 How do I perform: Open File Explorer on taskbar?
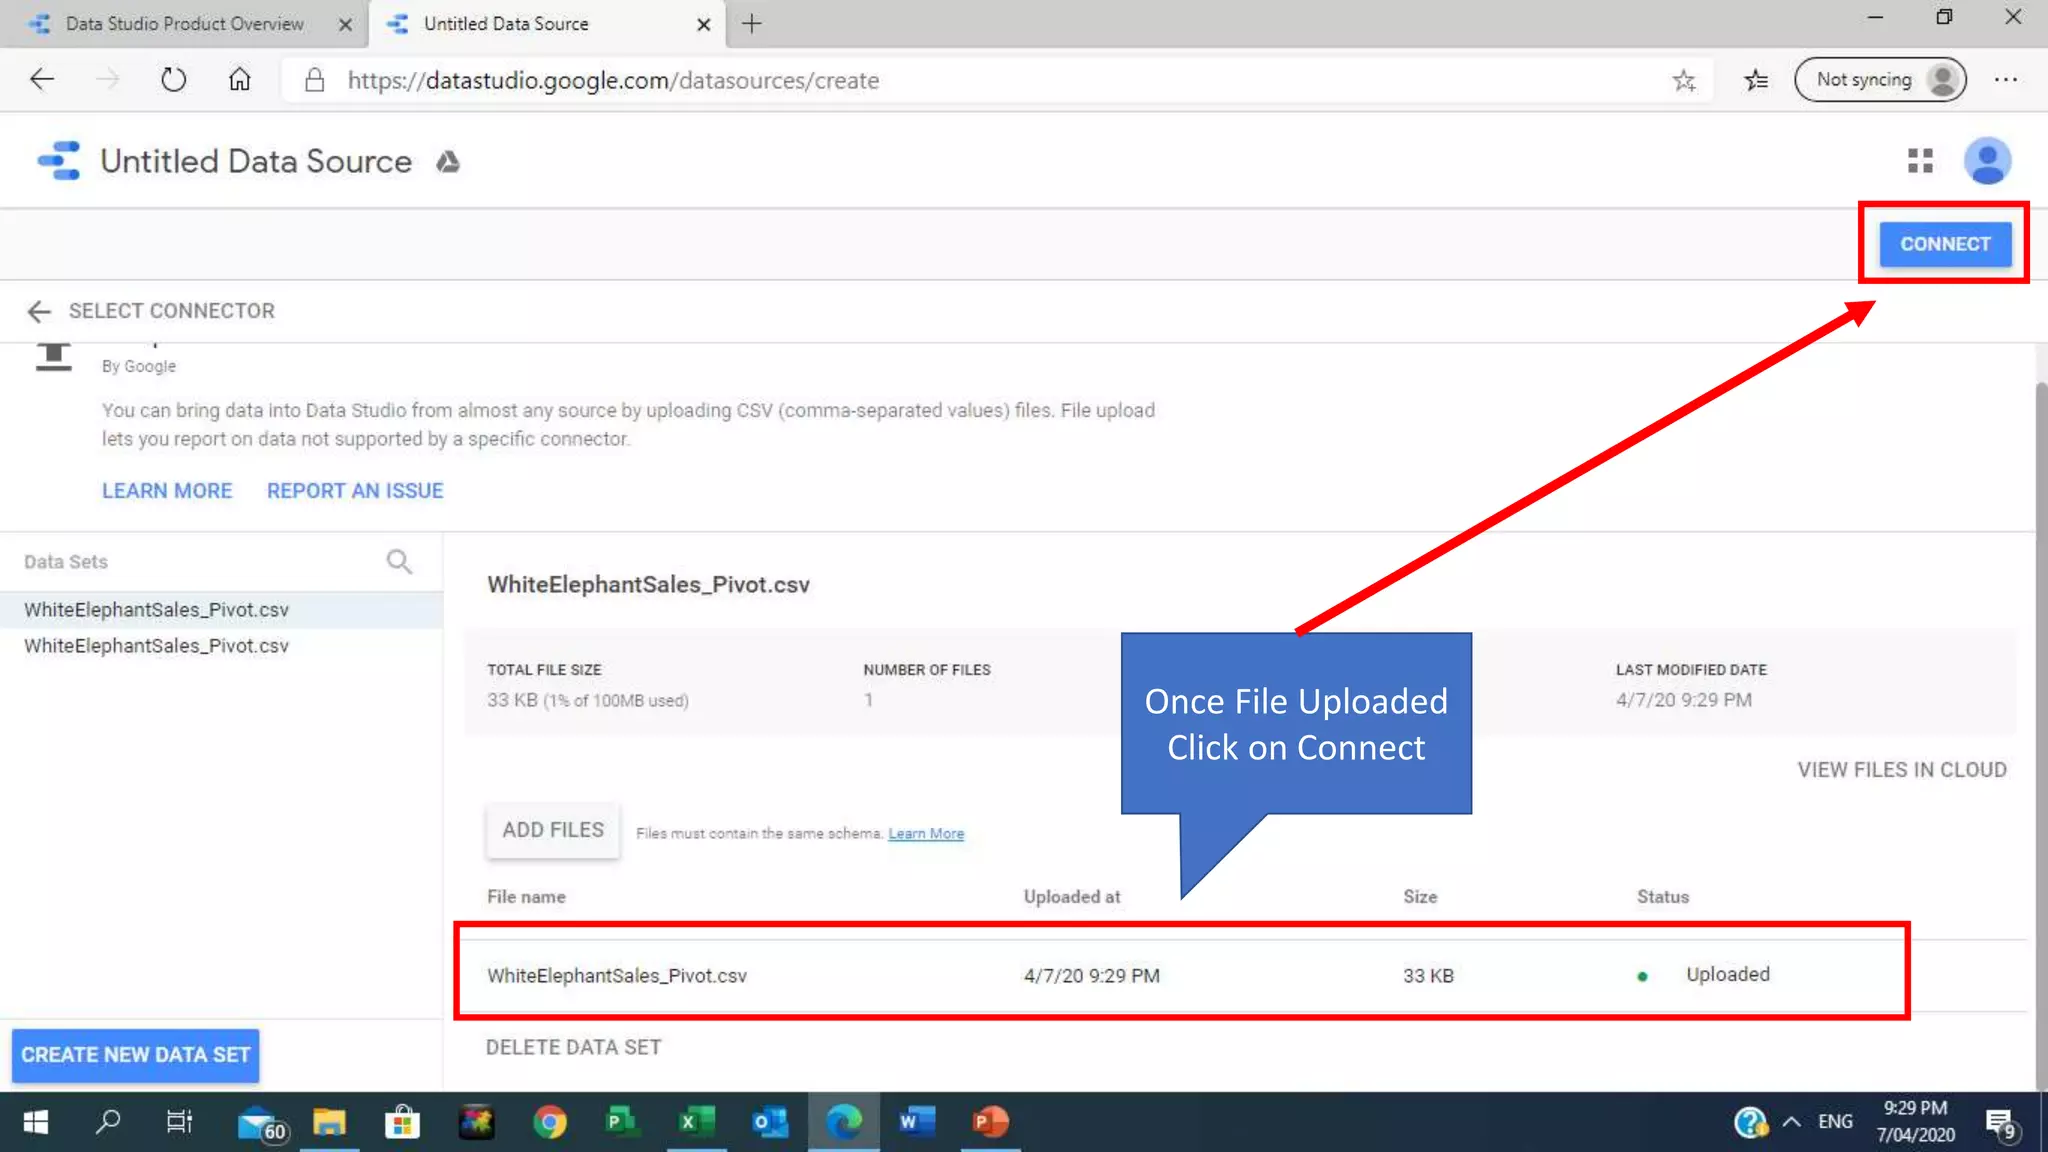click(329, 1122)
